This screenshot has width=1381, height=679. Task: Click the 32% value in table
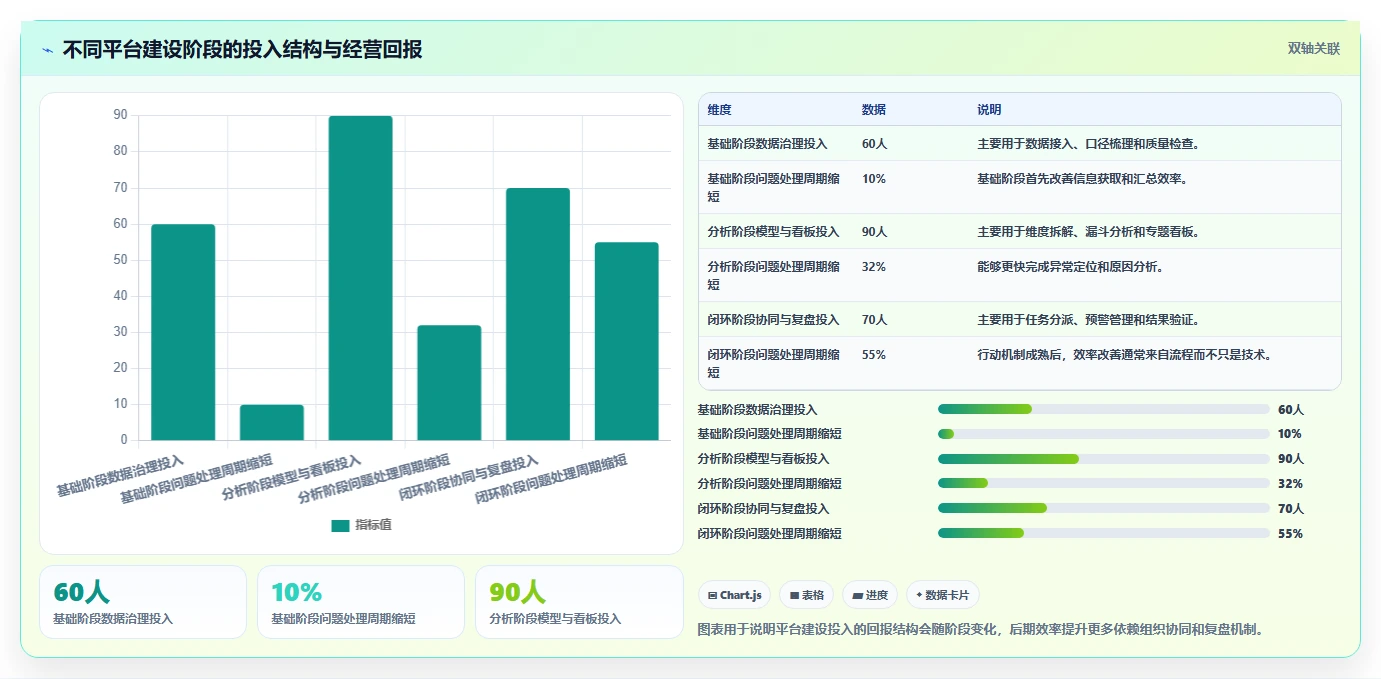tap(873, 267)
